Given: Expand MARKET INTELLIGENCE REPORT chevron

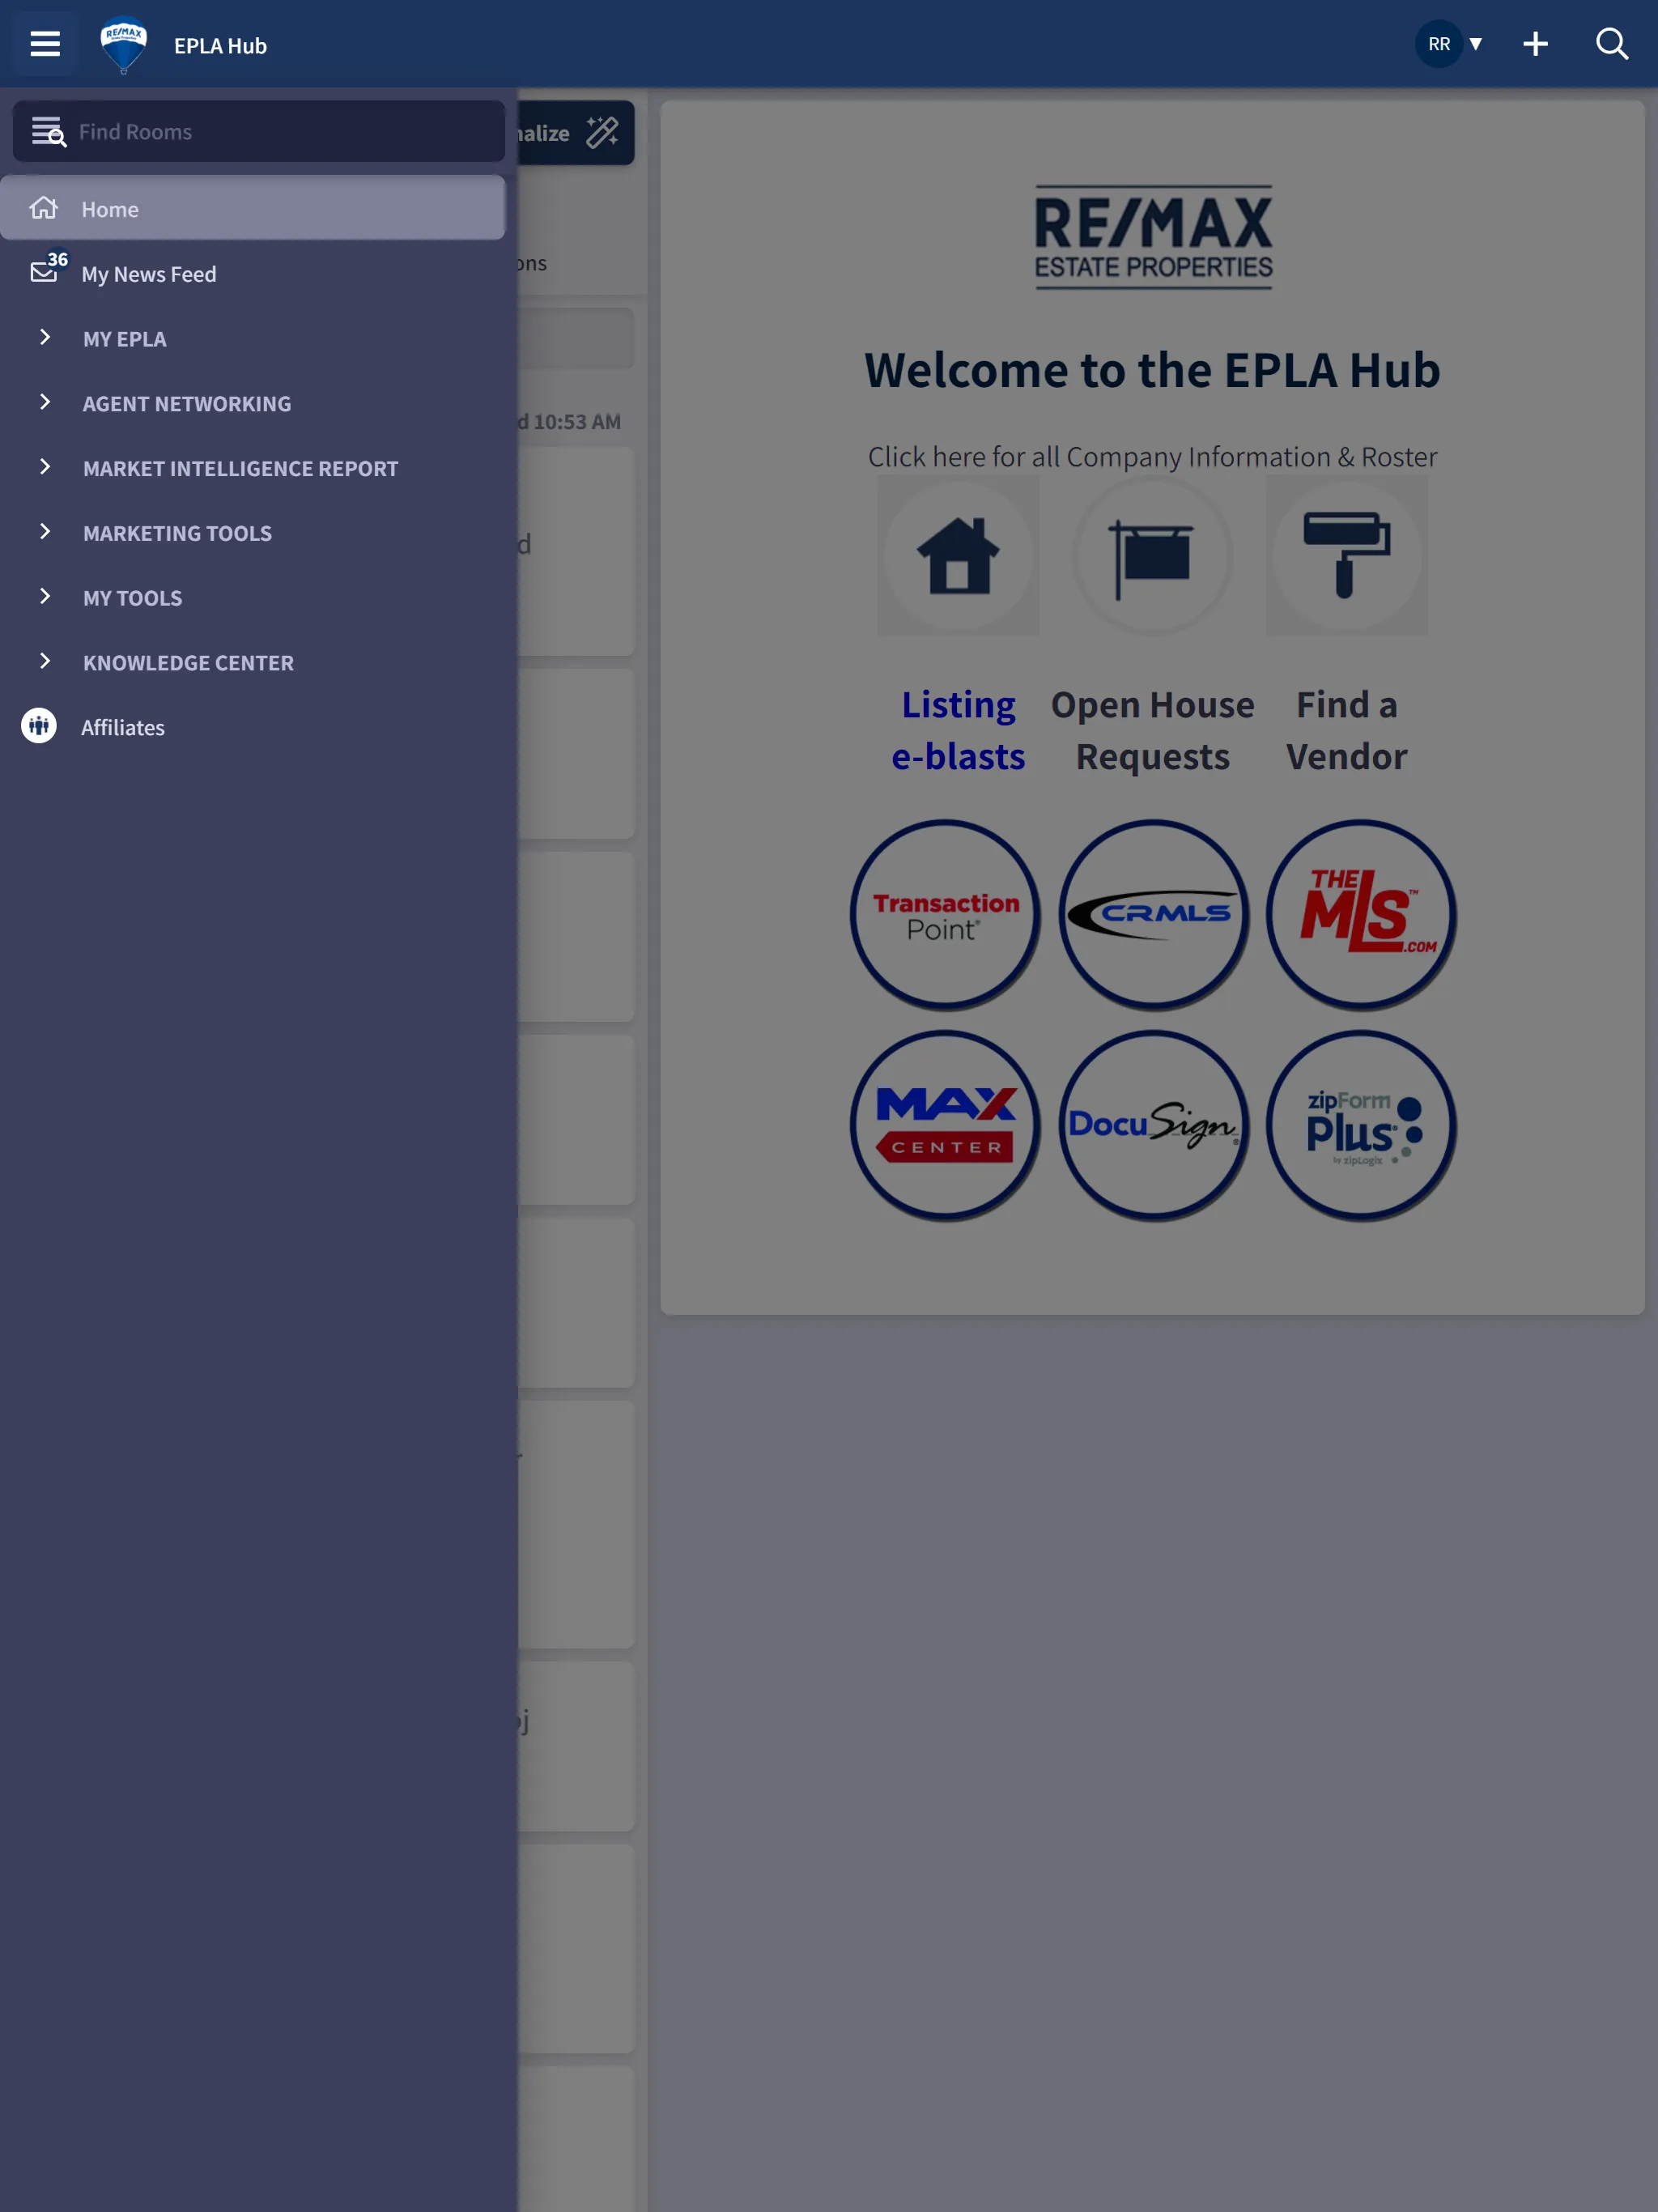Looking at the screenshot, I should point(45,467).
